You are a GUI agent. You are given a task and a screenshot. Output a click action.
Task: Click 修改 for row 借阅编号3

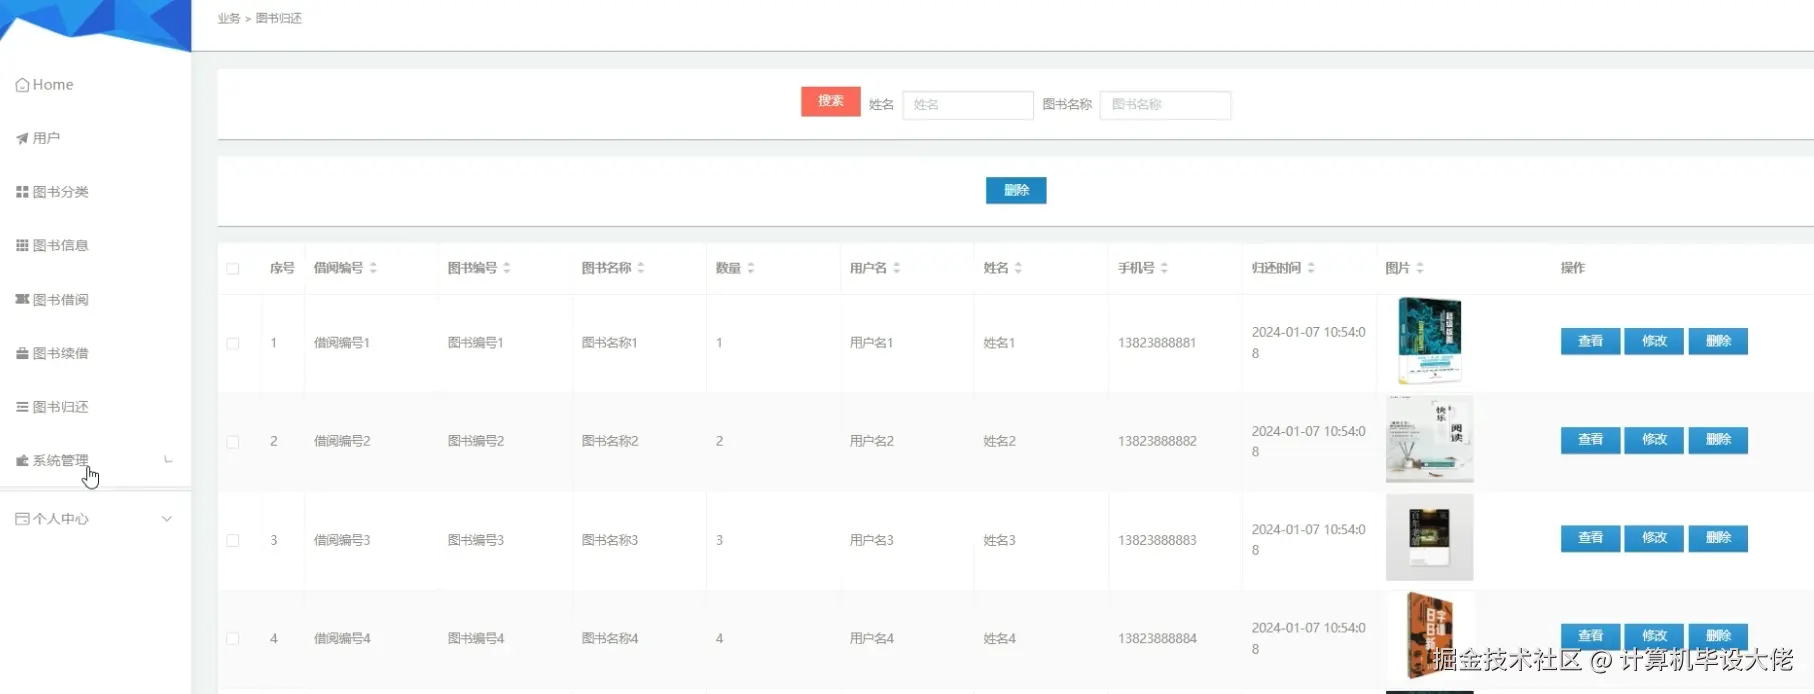point(1654,538)
